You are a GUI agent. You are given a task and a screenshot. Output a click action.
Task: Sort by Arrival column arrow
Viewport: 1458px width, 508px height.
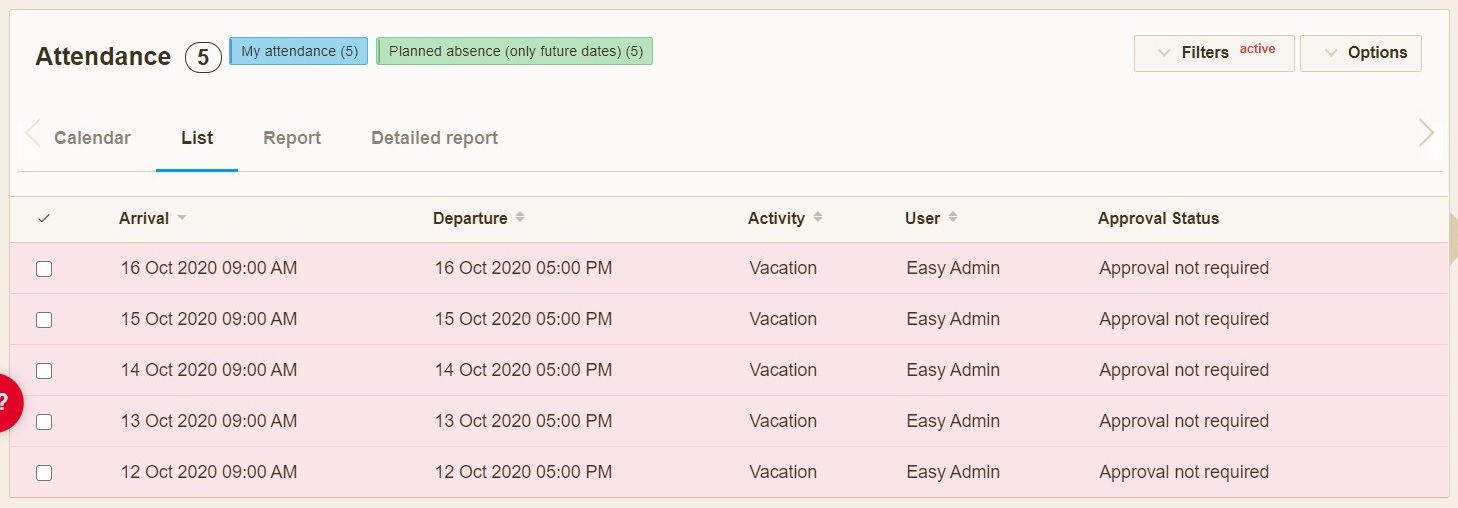182,218
